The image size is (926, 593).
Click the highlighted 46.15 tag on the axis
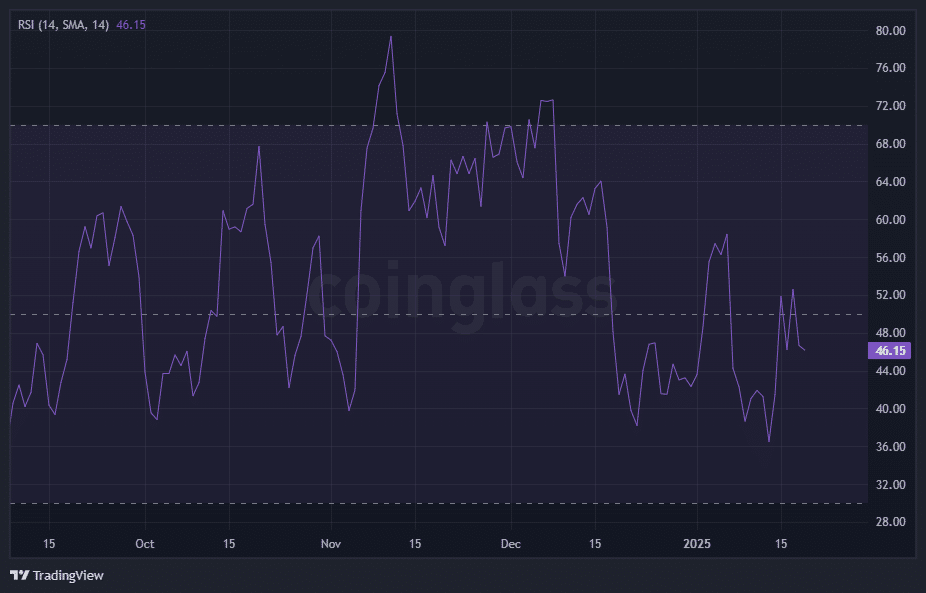click(x=889, y=351)
